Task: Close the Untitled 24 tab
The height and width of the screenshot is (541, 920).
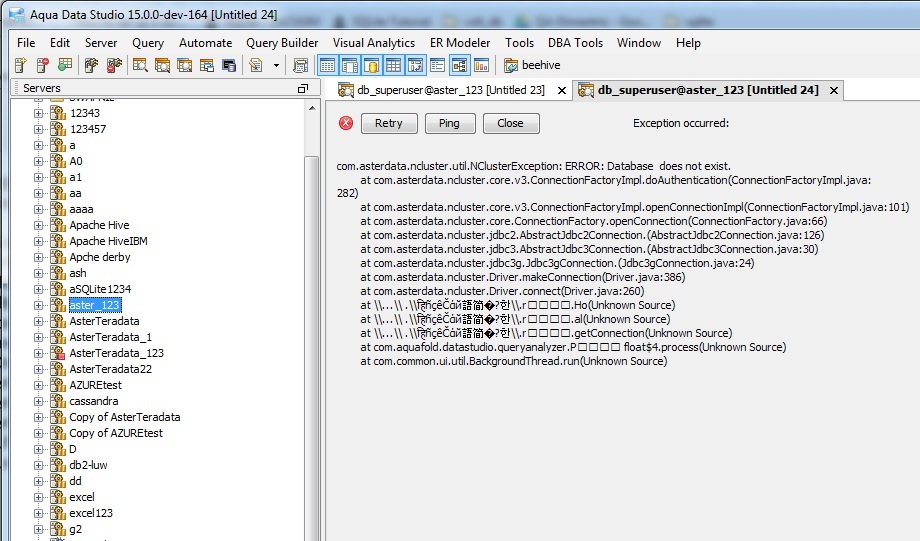Action: click(x=834, y=90)
